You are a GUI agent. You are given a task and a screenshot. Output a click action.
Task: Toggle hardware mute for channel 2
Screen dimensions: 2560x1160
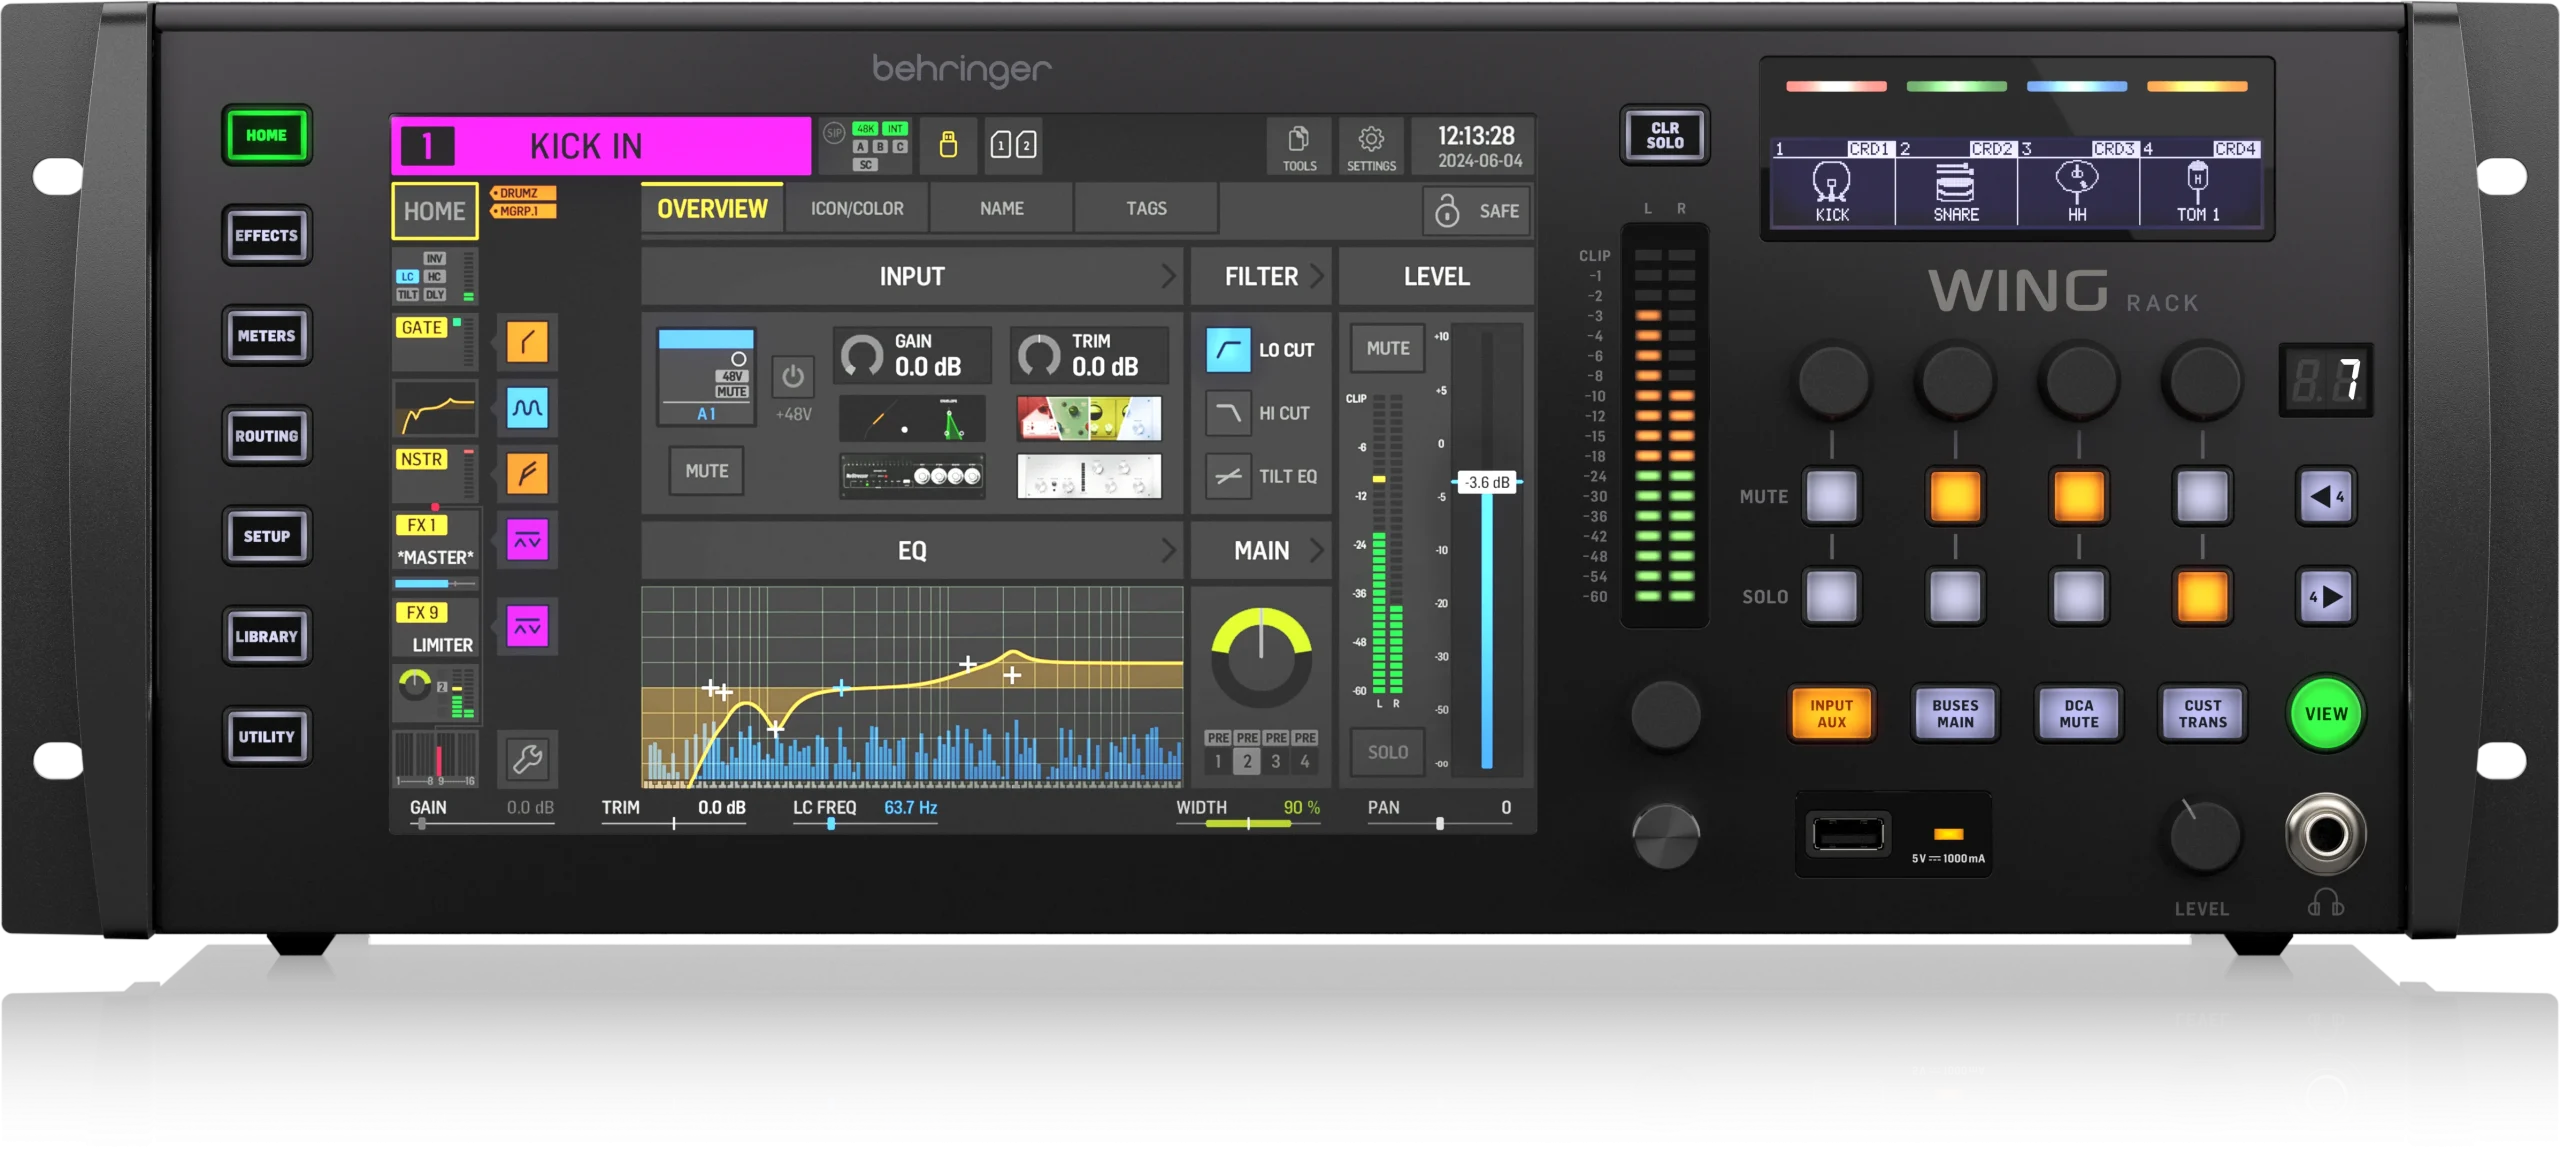click(x=1955, y=496)
